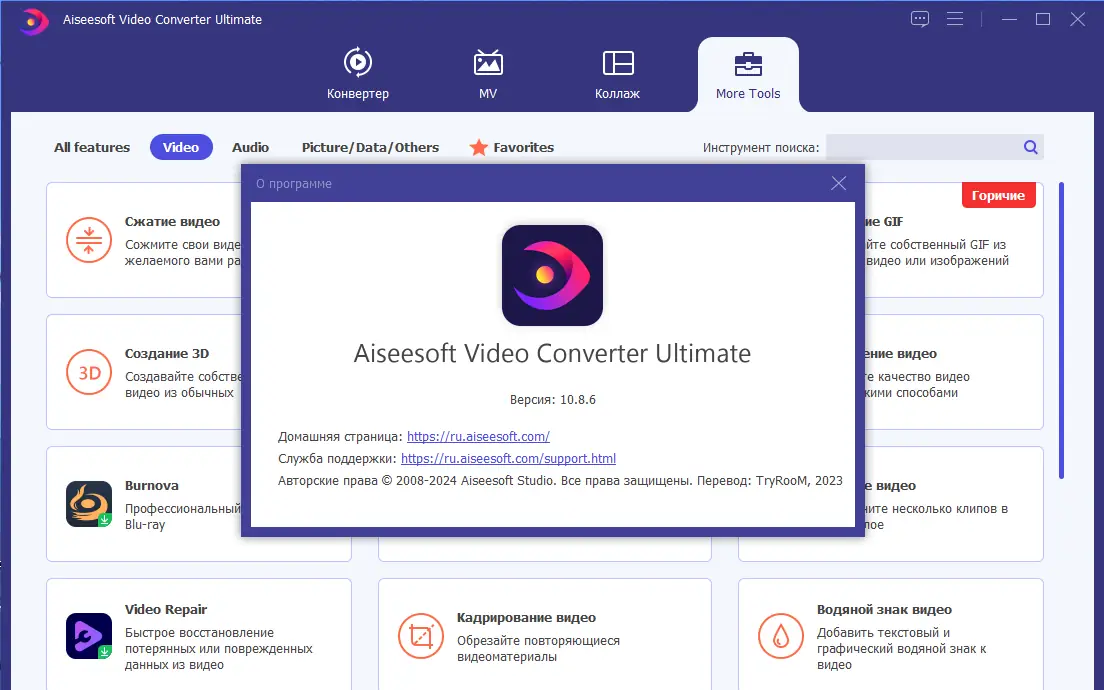Select the More Tools tab
The height and width of the screenshot is (690, 1104).
pos(748,75)
